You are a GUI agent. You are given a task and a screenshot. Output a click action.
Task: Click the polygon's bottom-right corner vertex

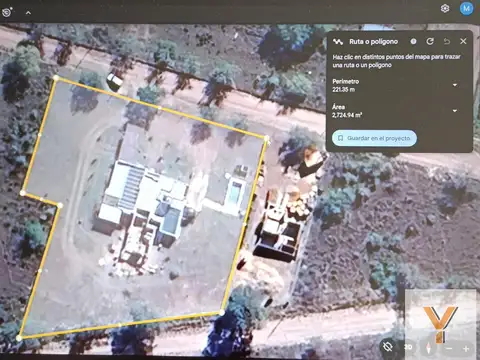coord(222,312)
